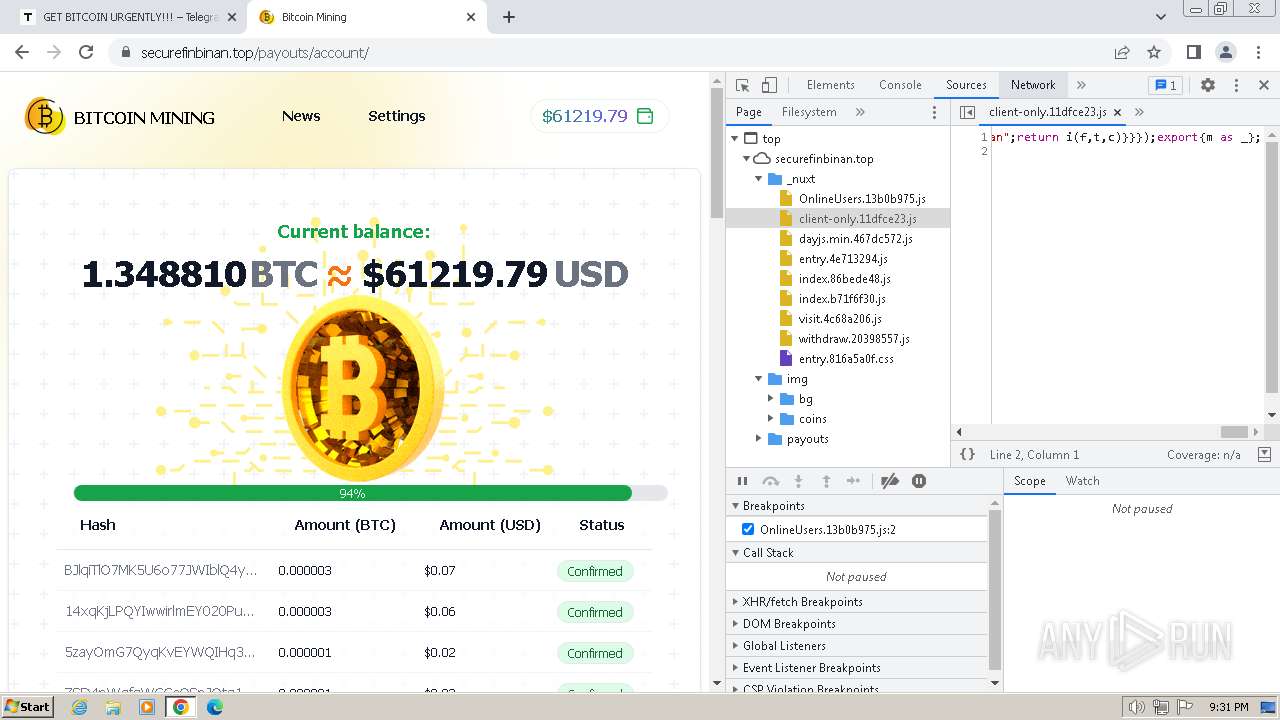Image resolution: width=1280 pixels, height=720 pixels.
Task: Open the Sources navigator three-dot menu
Action: click(935, 112)
